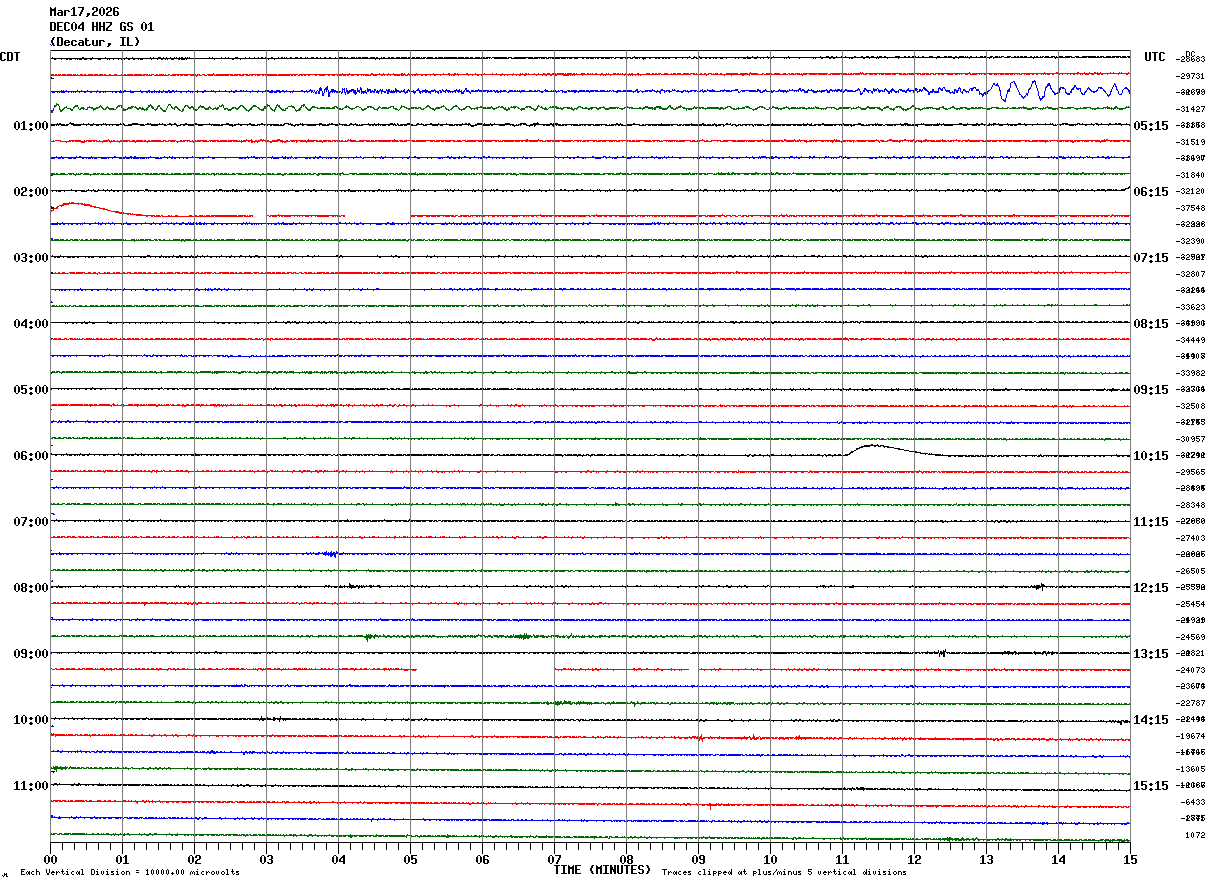Click the DC offset value -30957

pyautogui.click(x=1190, y=439)
